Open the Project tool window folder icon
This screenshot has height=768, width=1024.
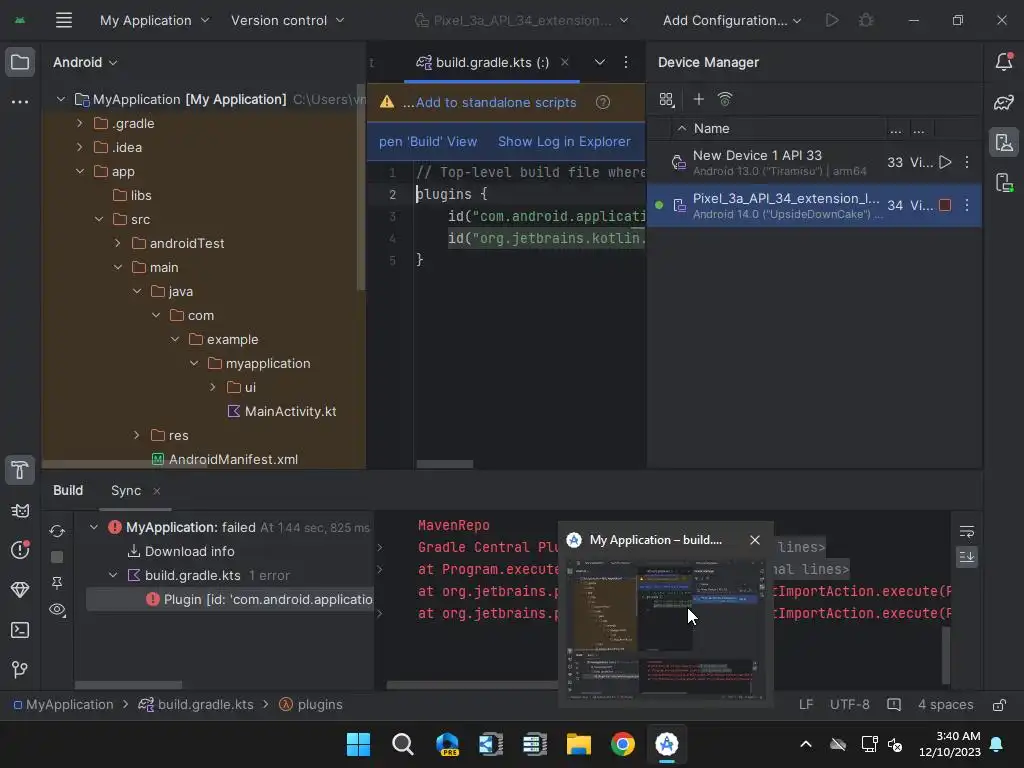20,63
